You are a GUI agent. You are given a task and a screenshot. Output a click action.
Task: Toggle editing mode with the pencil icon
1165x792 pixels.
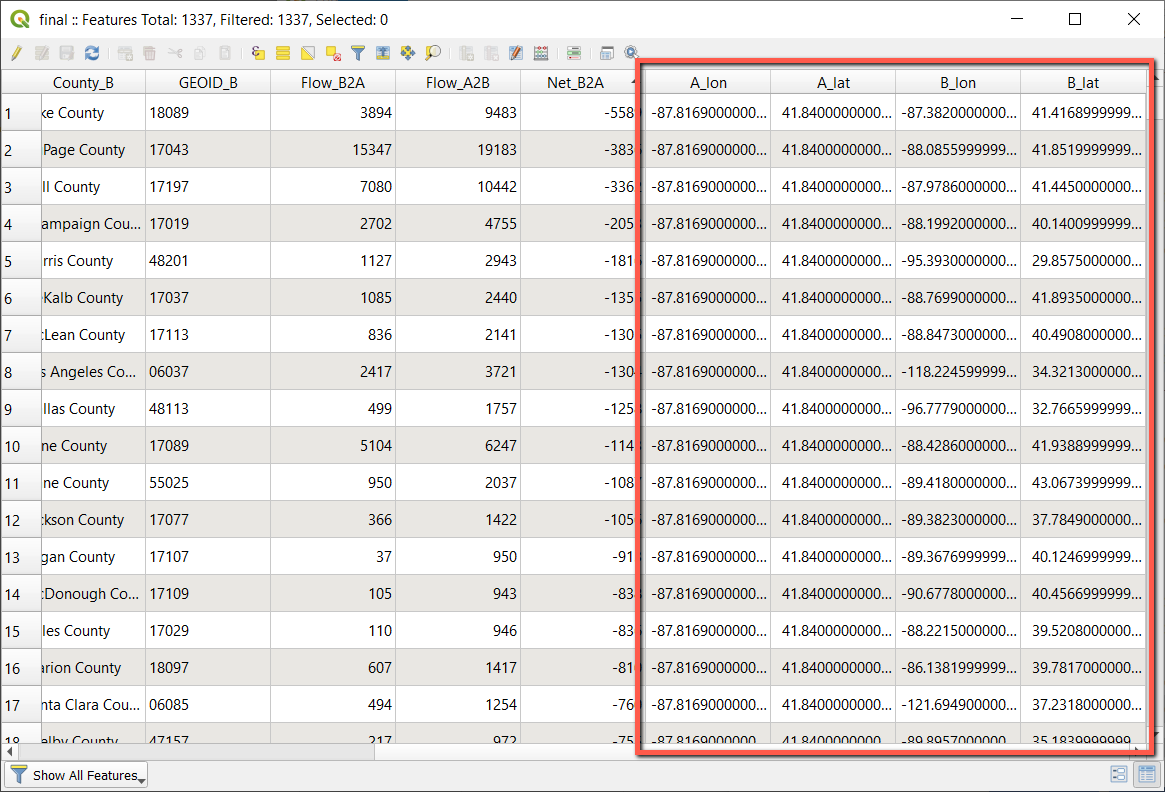point(16,53)
